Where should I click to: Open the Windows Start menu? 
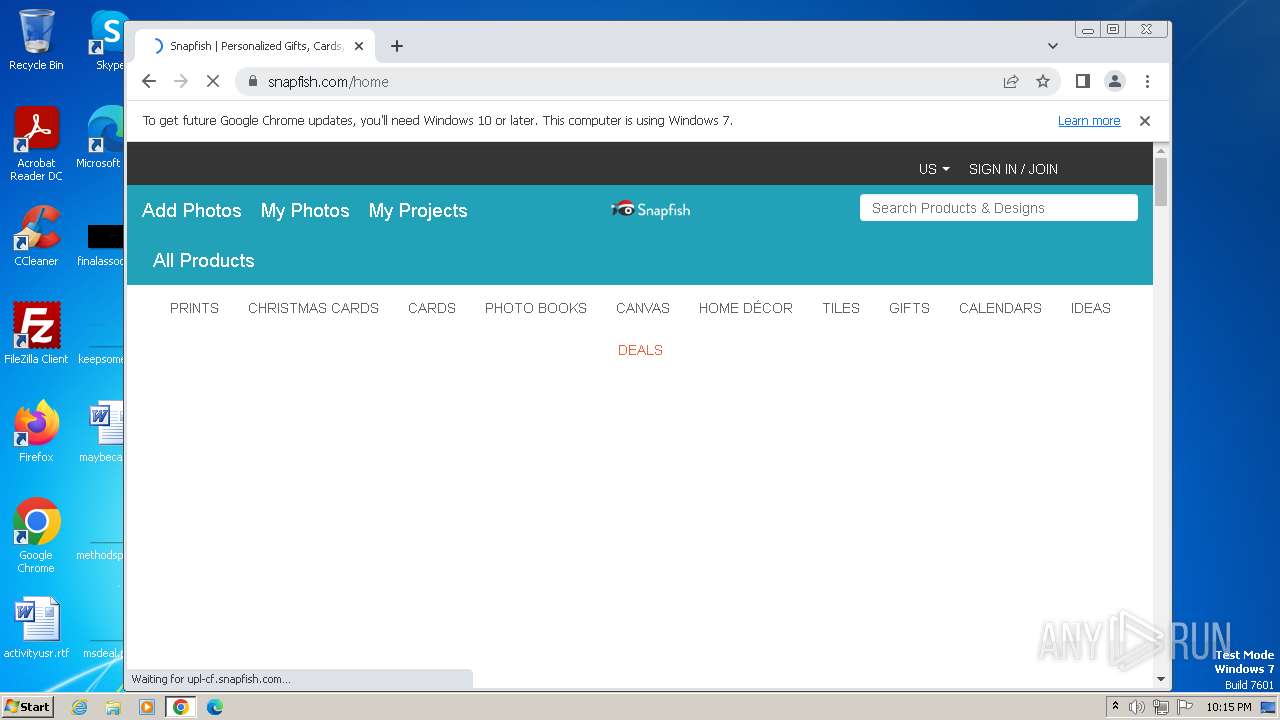coord(28,706)
